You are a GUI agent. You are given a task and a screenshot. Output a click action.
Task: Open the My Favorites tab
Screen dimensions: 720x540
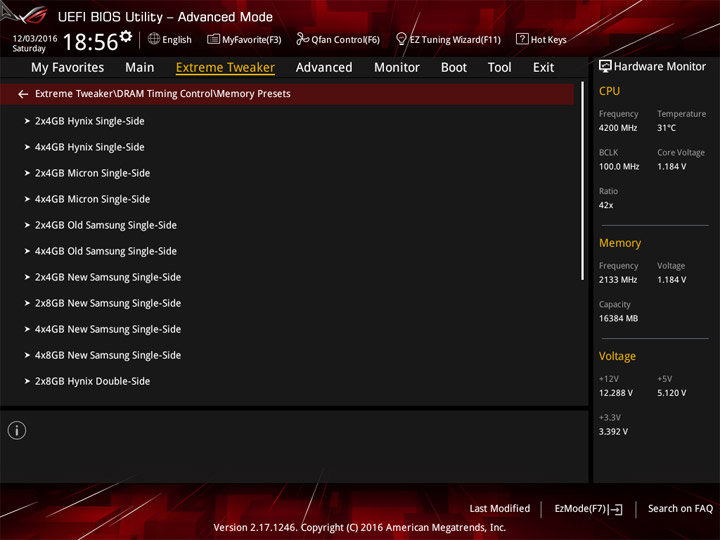click(68, 68)
